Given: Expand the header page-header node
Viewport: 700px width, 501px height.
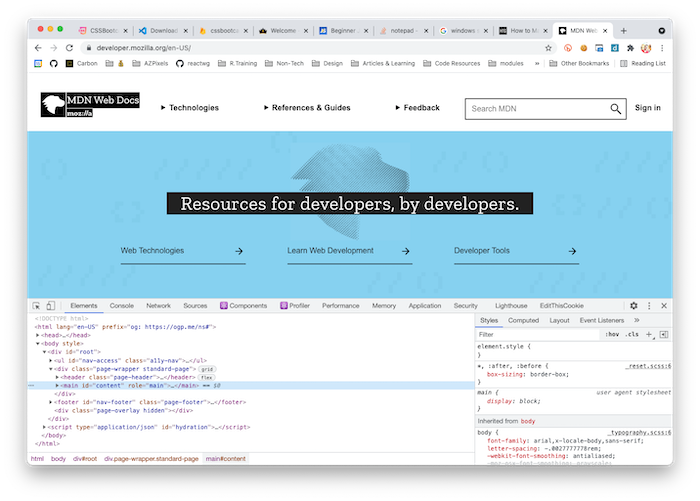Looking at the screenshot, I should [x=57, y=377].
